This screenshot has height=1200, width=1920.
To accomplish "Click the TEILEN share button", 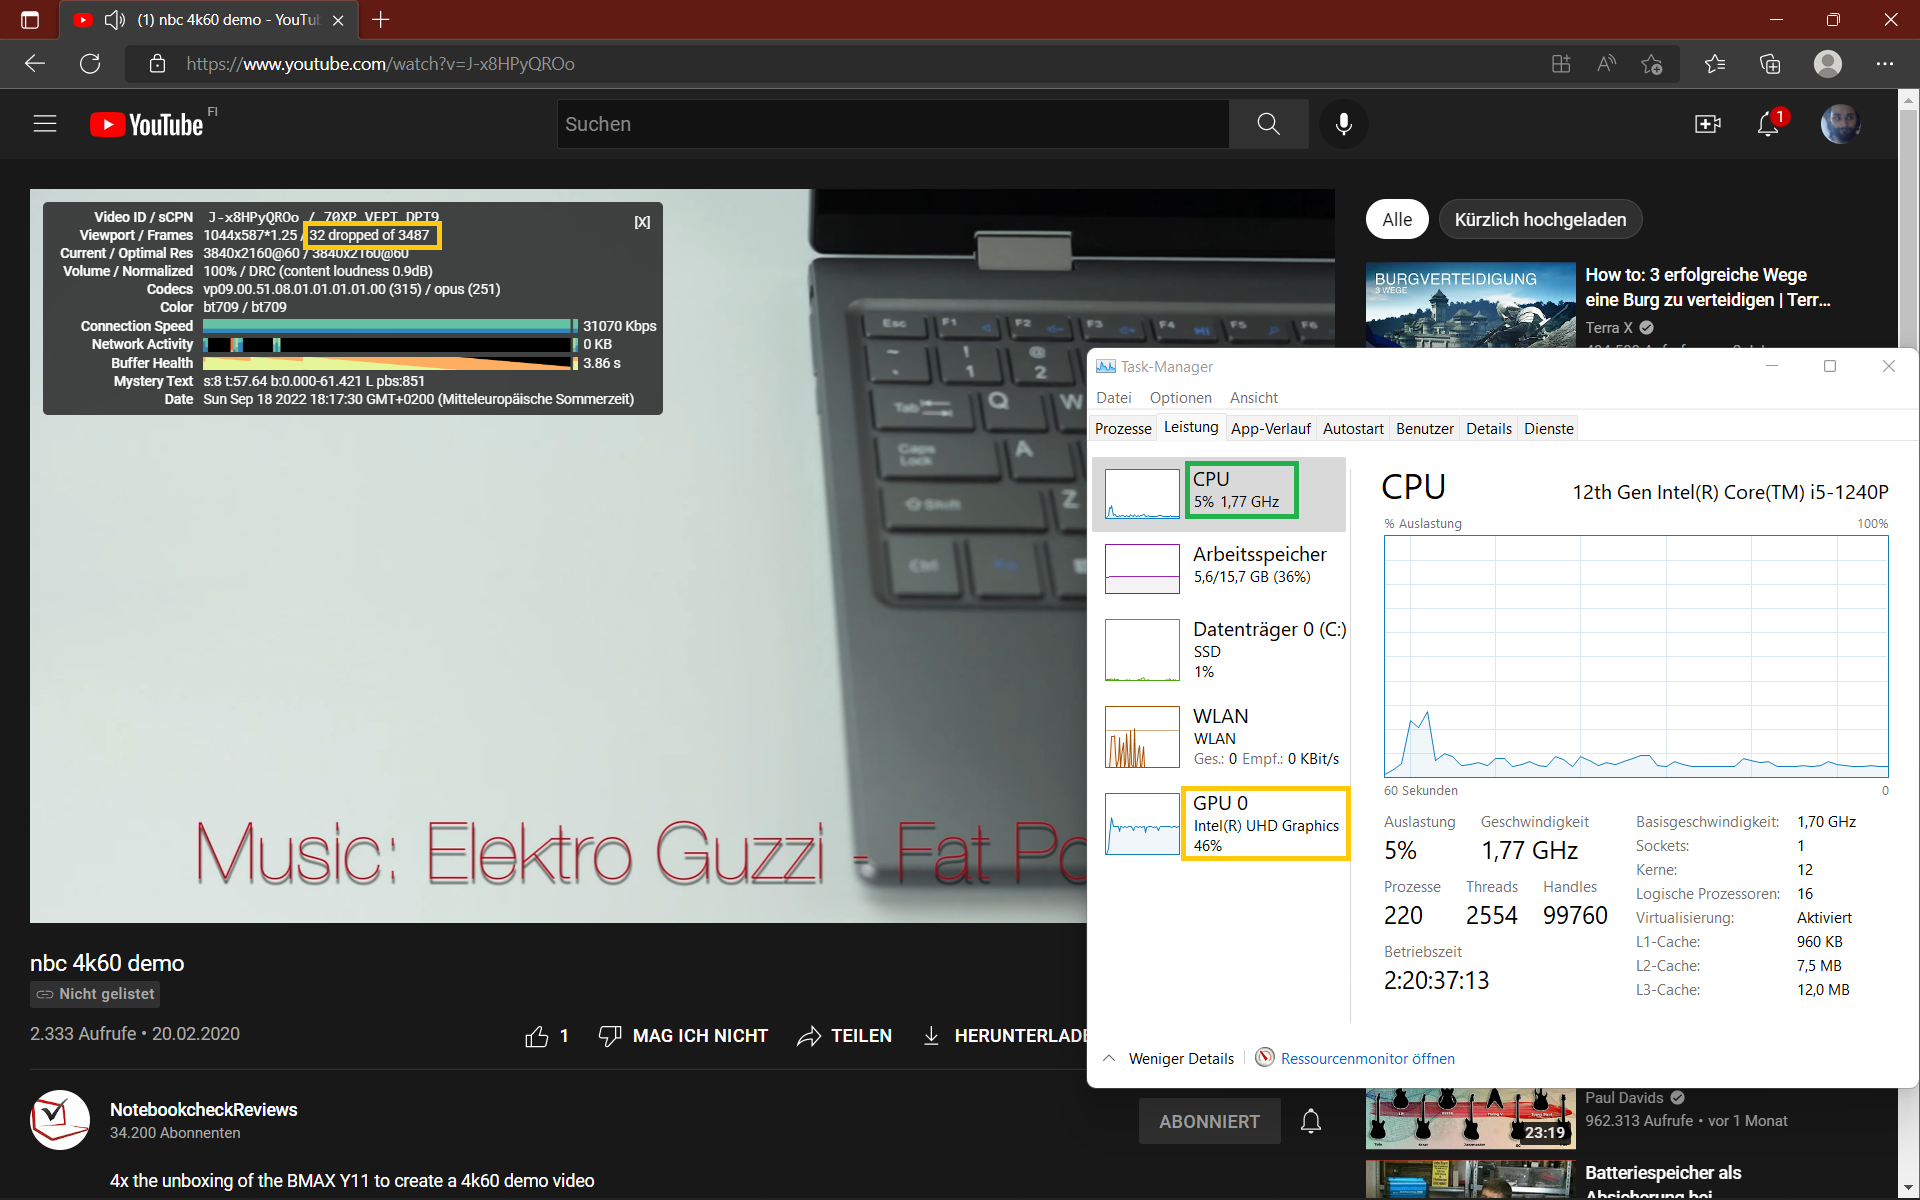I will click(x=844, y=1036).
